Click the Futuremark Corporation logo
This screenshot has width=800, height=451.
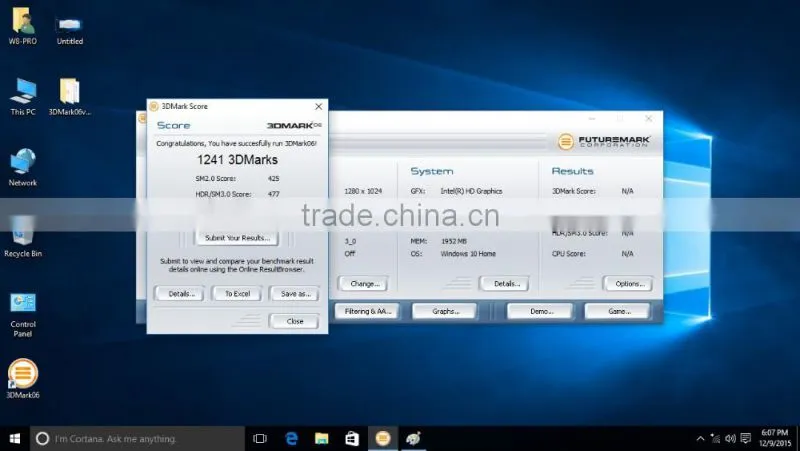(x=604, y=141)
